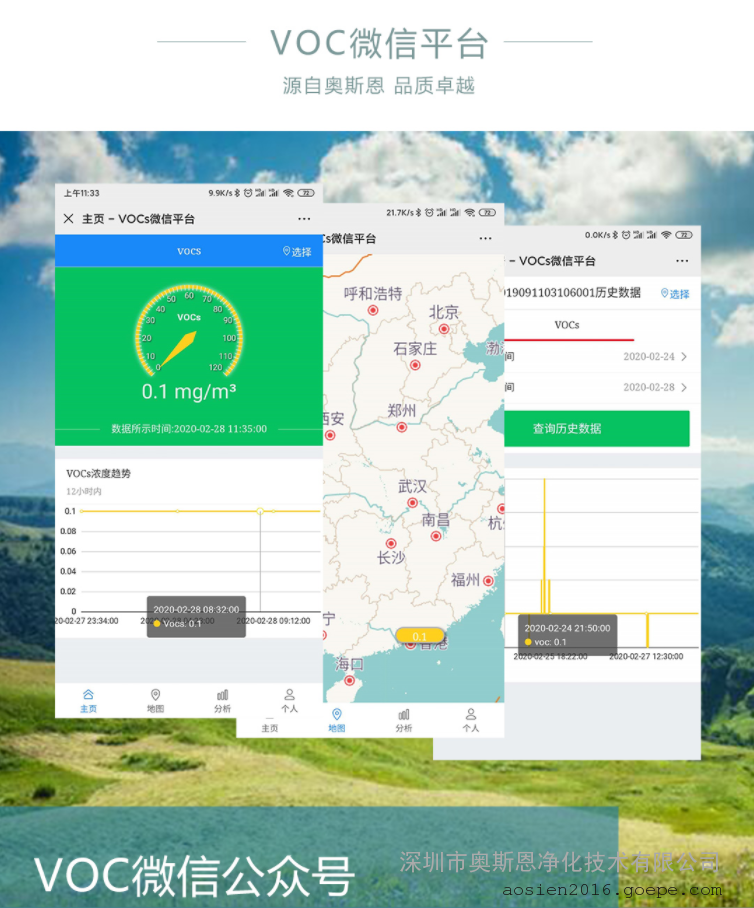Tap 选择 beside the 历史数据 title
The height and width of the screenshot is (908, 754).
point(675,294)
